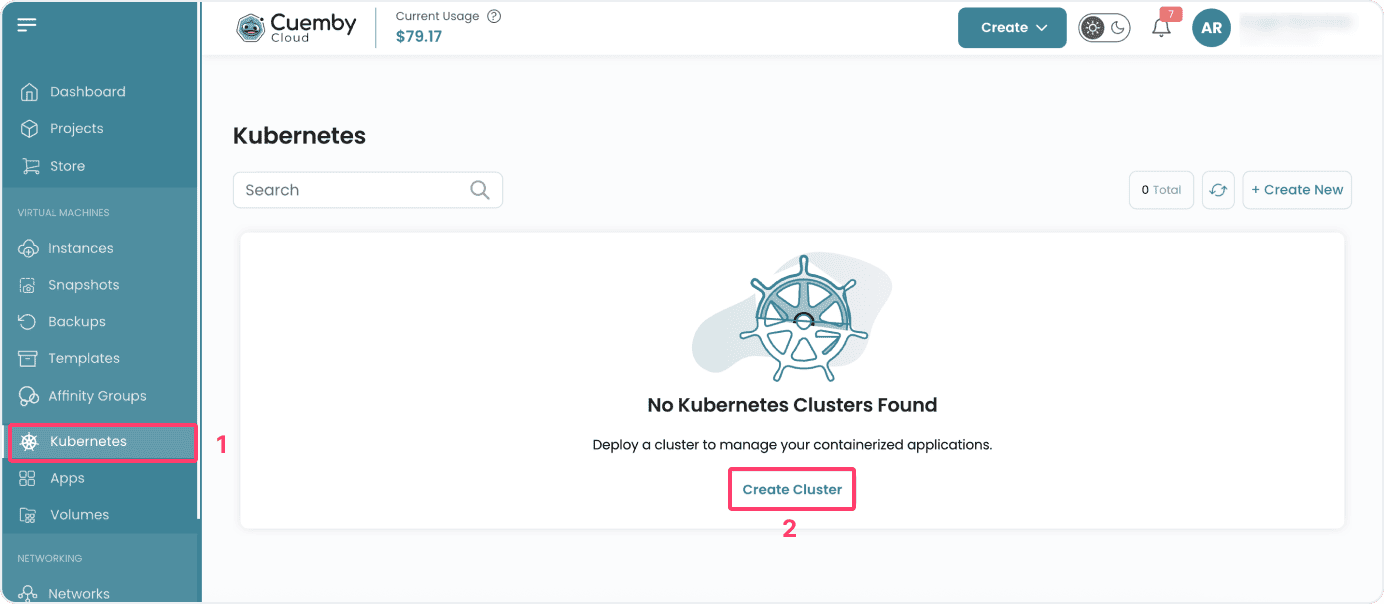Viewport: 1384px width, 604px height.
Task: Select the Instances sidebar icon
Action: 29,248
